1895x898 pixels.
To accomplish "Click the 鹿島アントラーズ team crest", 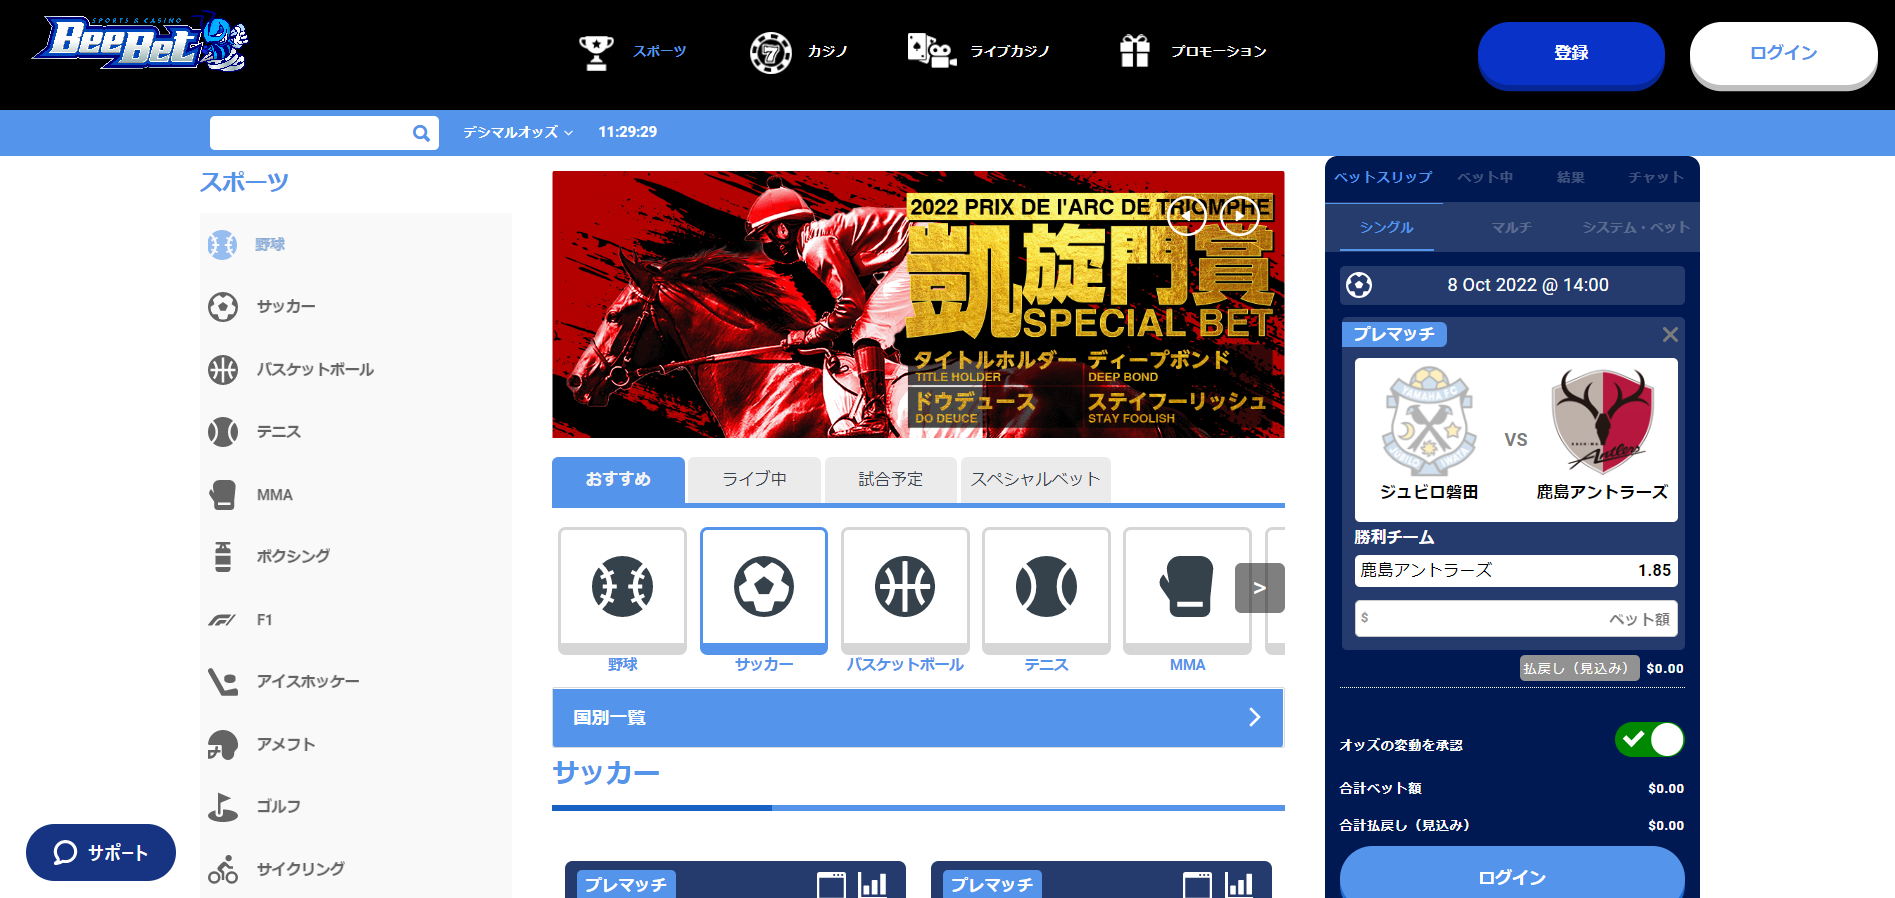I will click(x=1603, y=421).
